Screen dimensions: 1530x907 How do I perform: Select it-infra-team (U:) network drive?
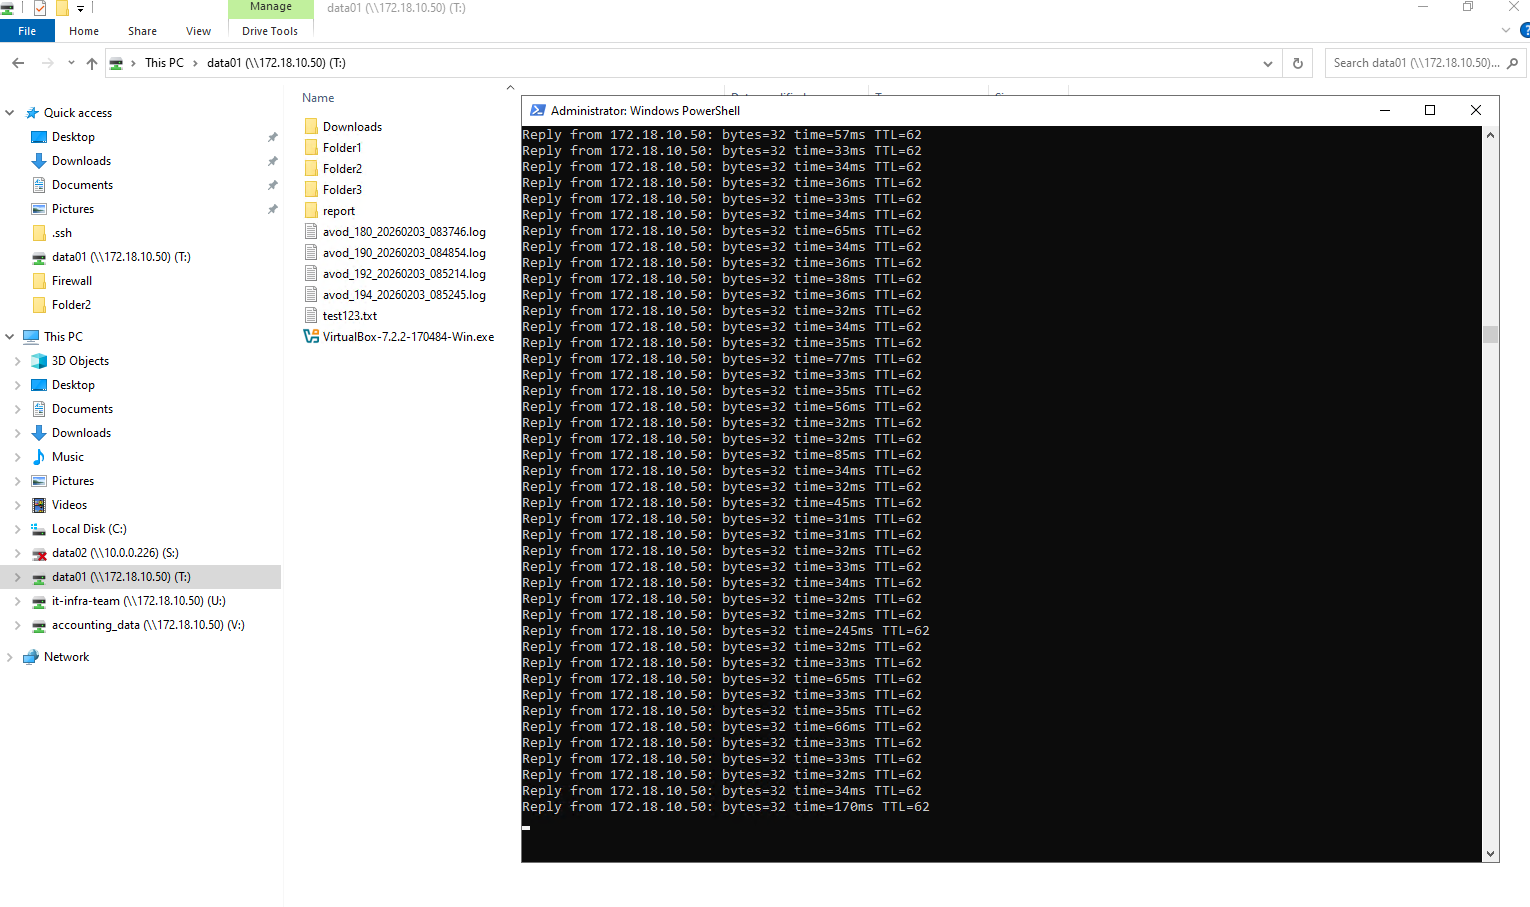138,601
